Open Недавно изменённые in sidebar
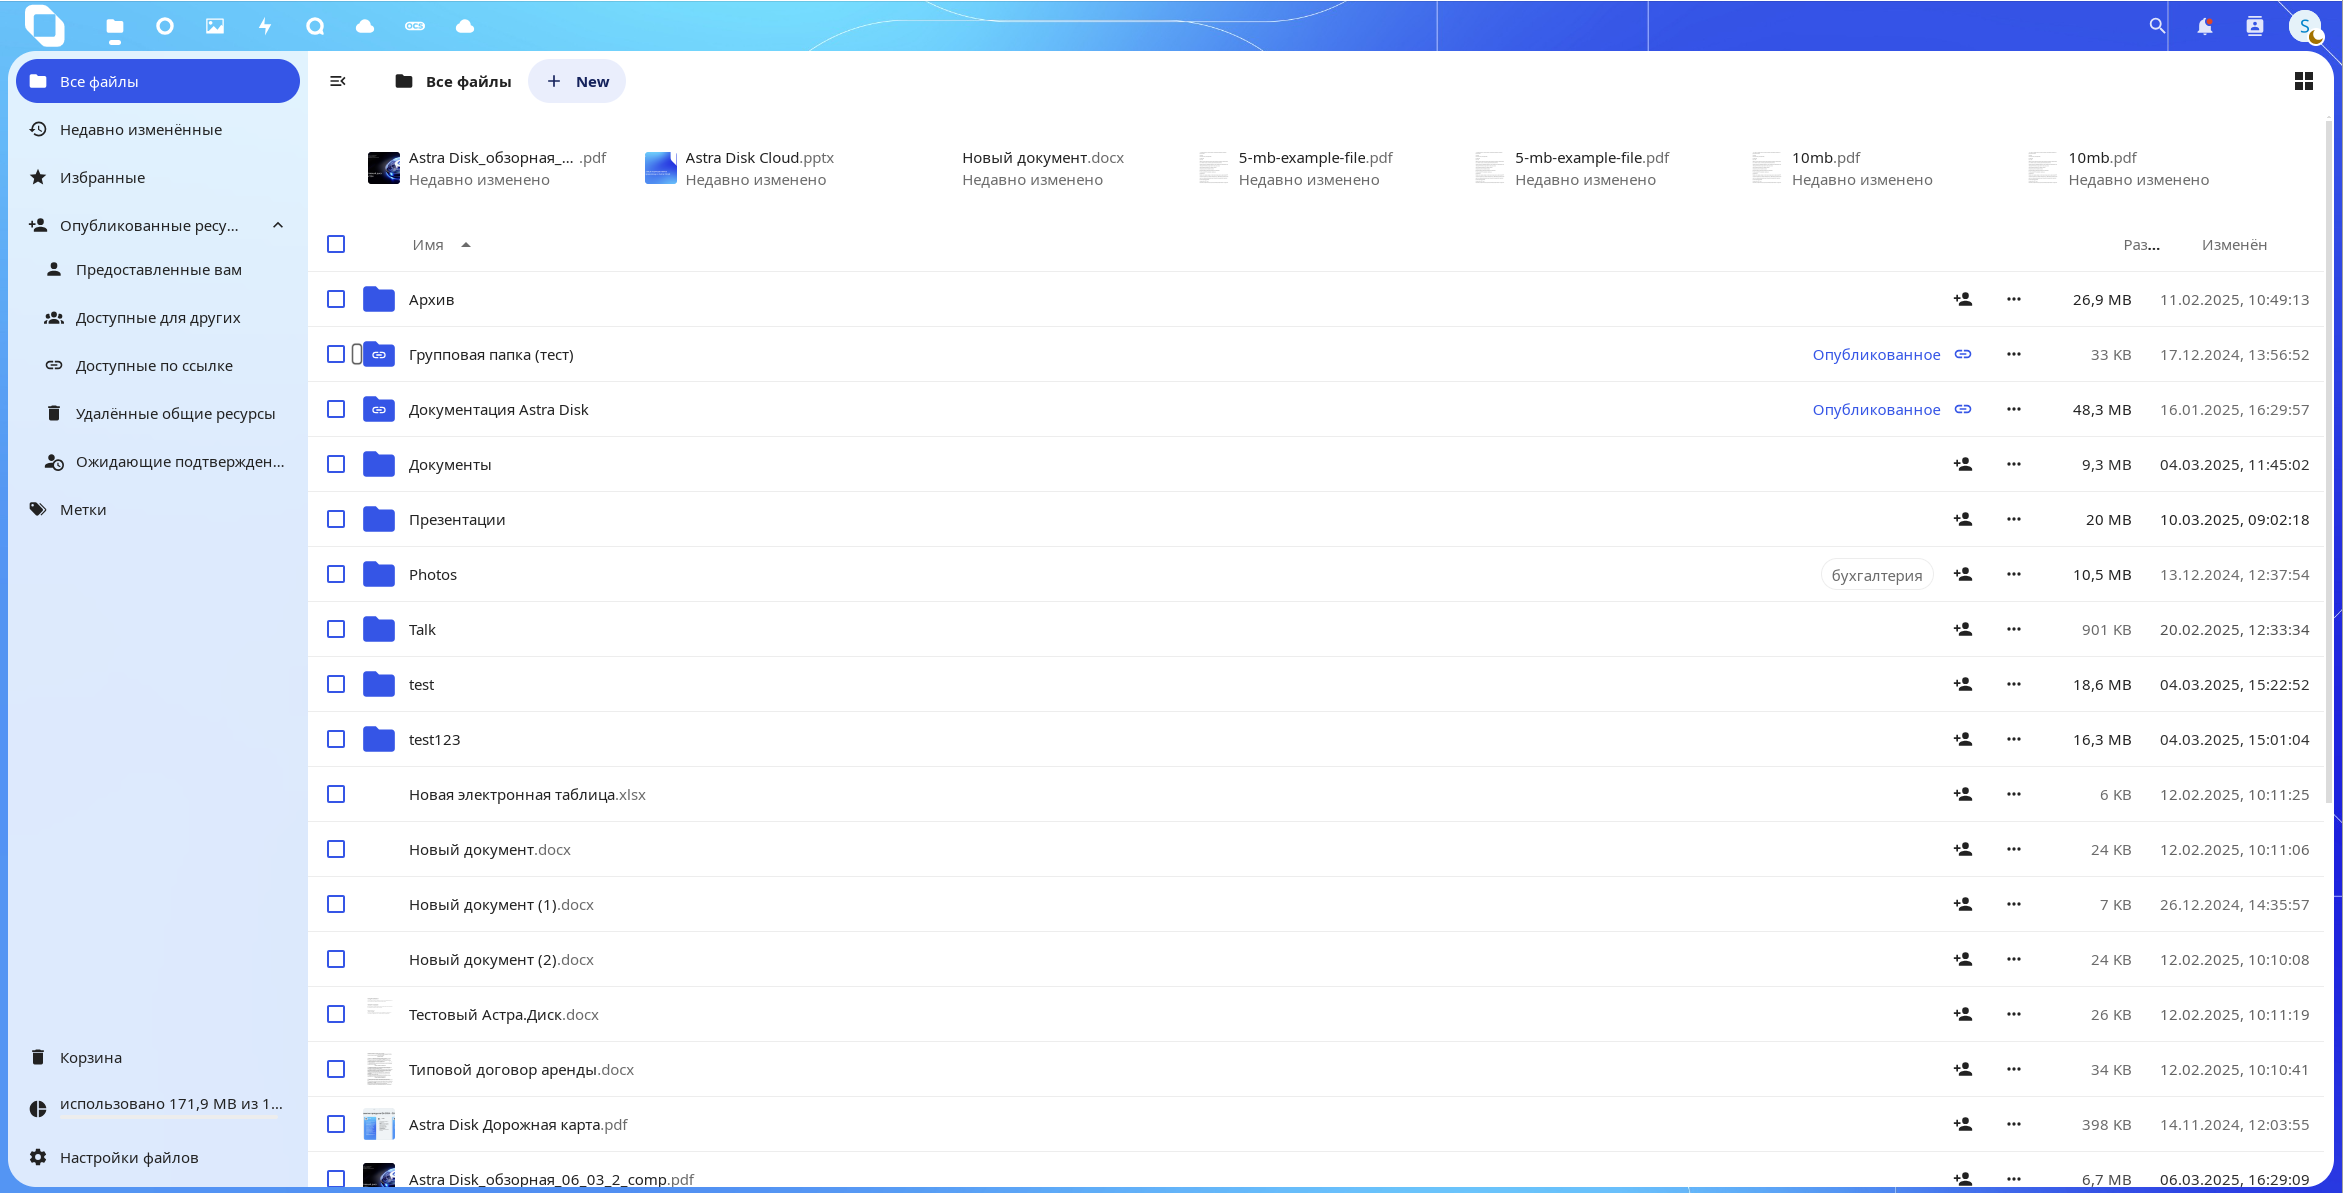The height and width of the screenshot is (1193, 2343). (x=158, y=129)
